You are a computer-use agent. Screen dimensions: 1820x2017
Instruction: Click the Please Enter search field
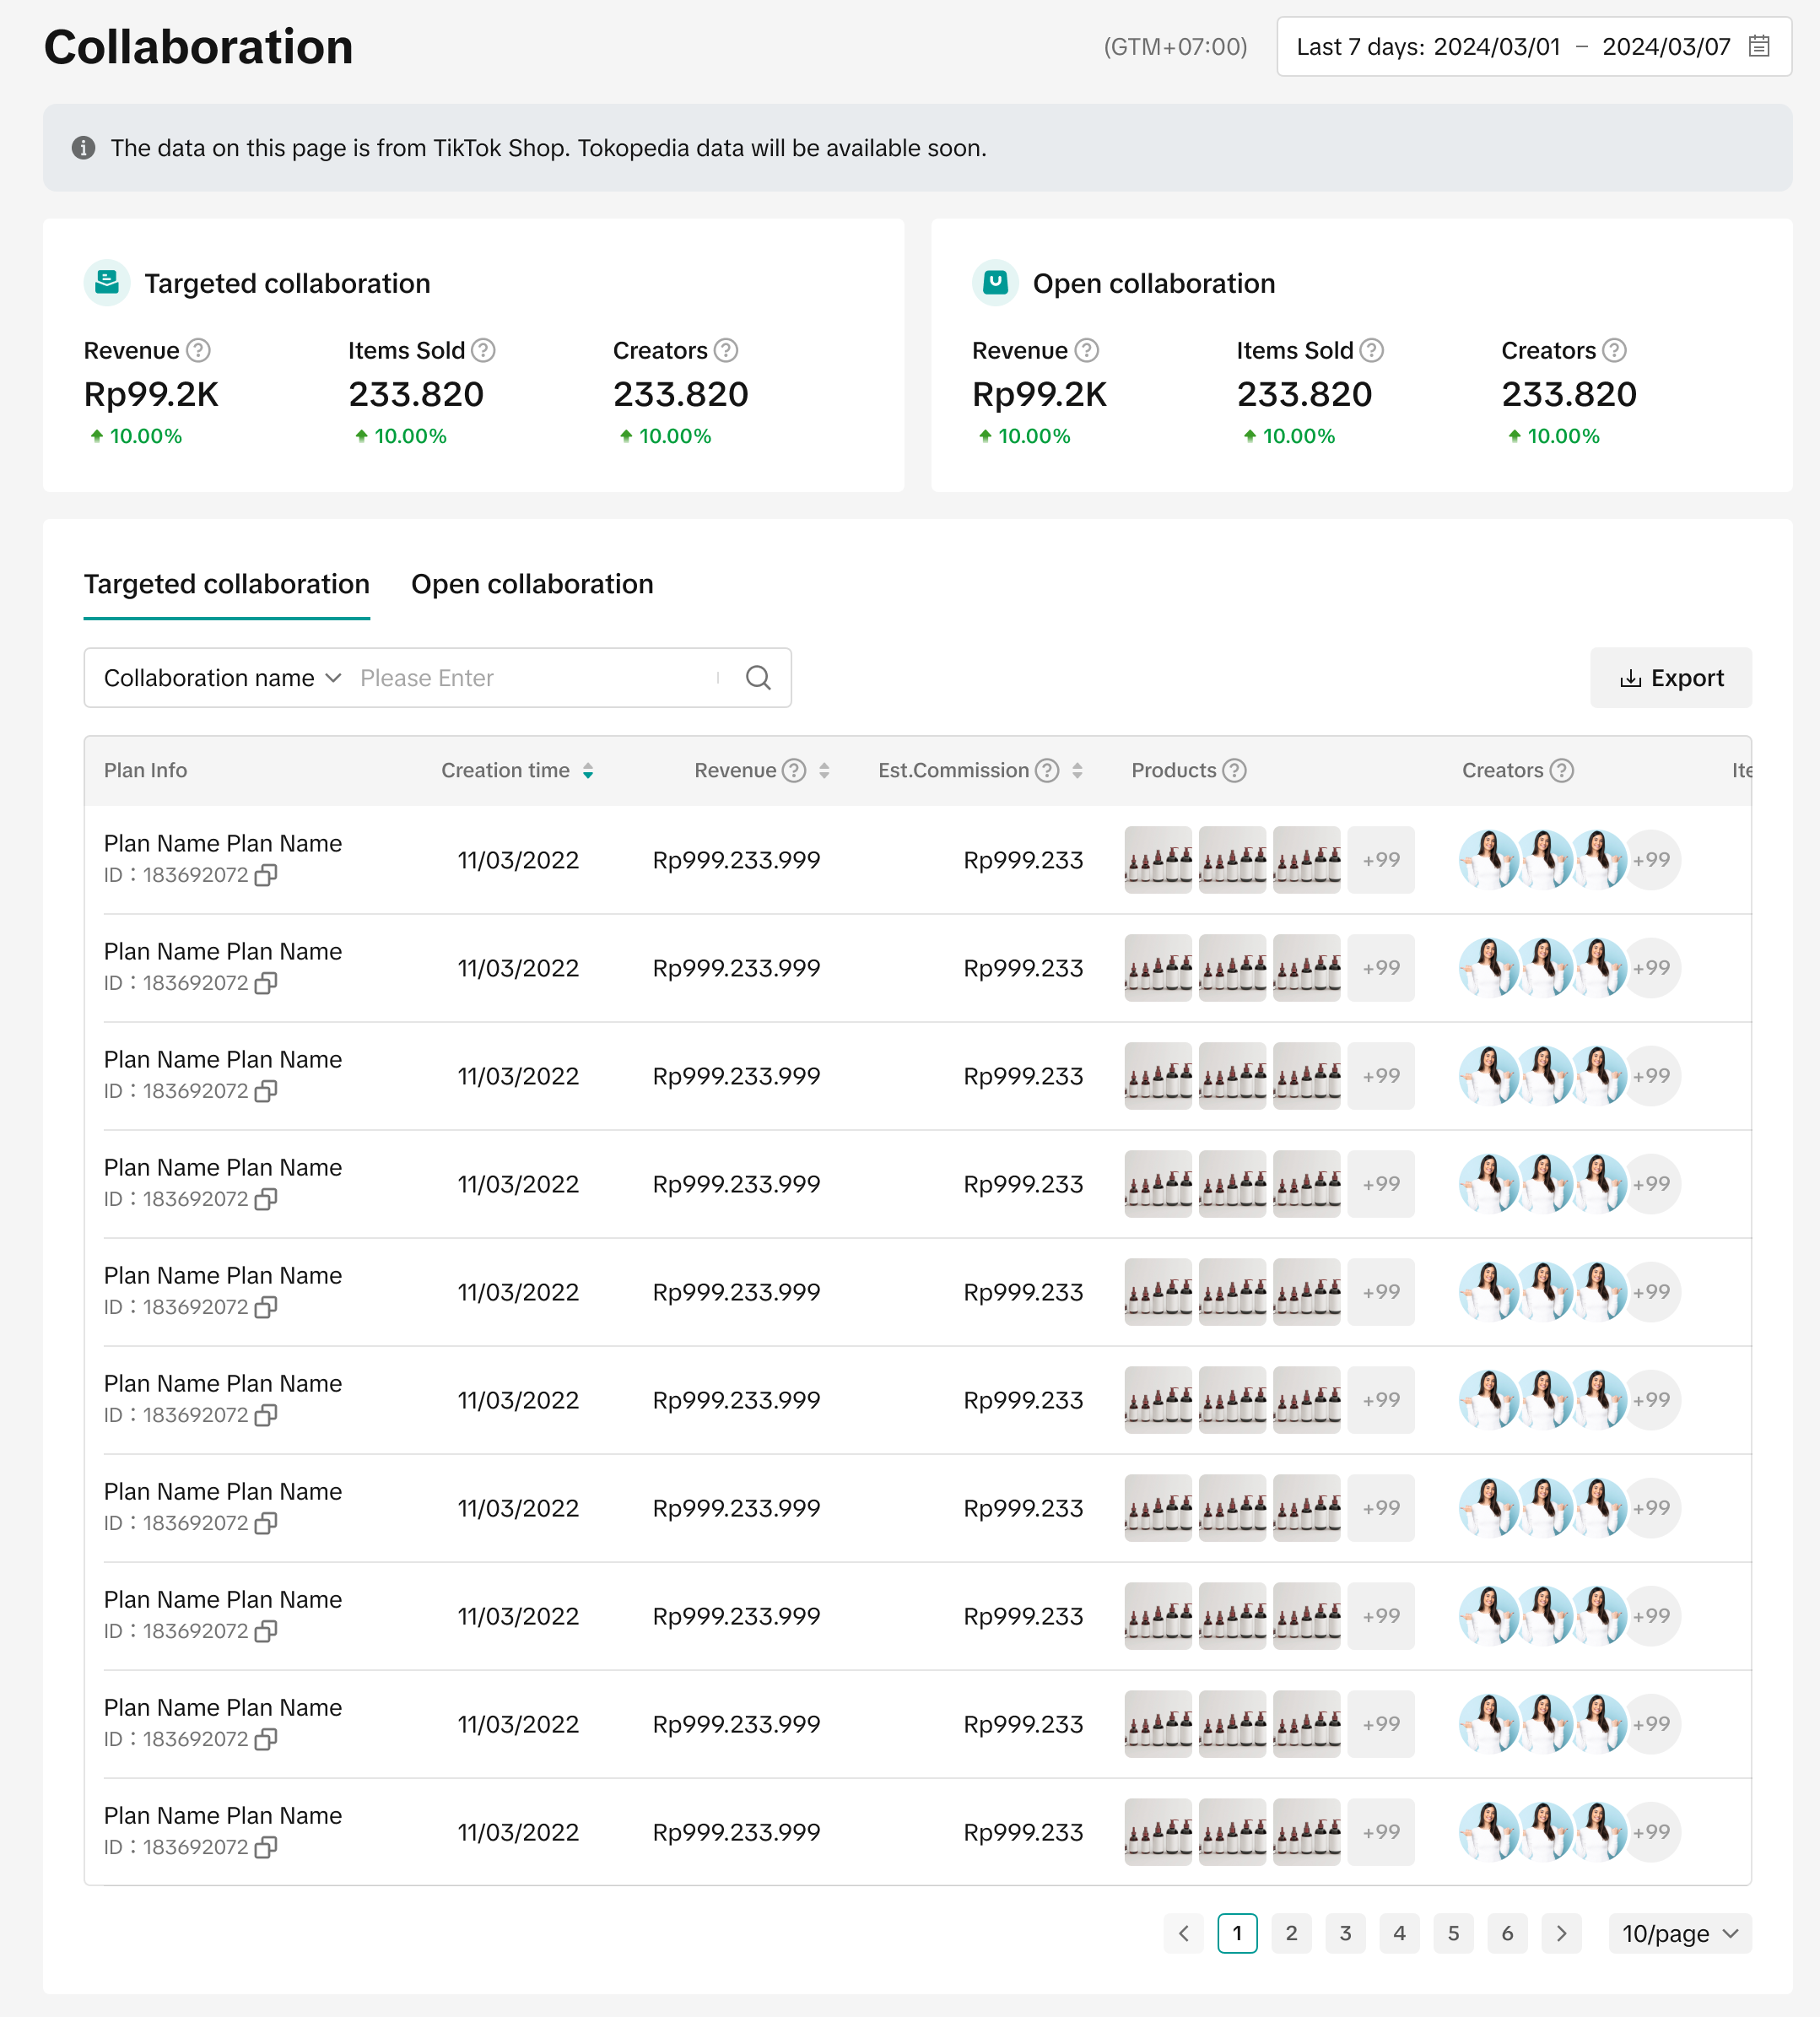pos(530,678)
